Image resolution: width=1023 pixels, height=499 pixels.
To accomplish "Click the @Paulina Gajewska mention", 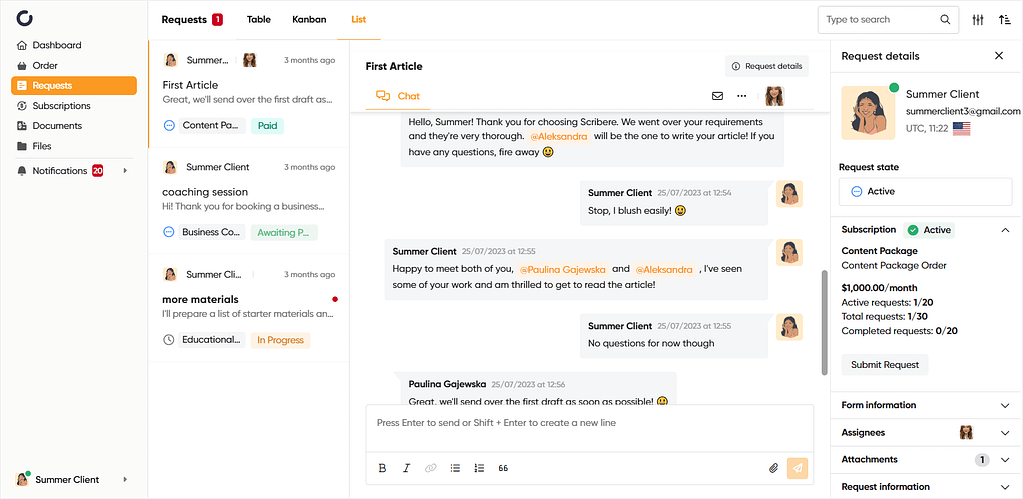I will (562, 269).
